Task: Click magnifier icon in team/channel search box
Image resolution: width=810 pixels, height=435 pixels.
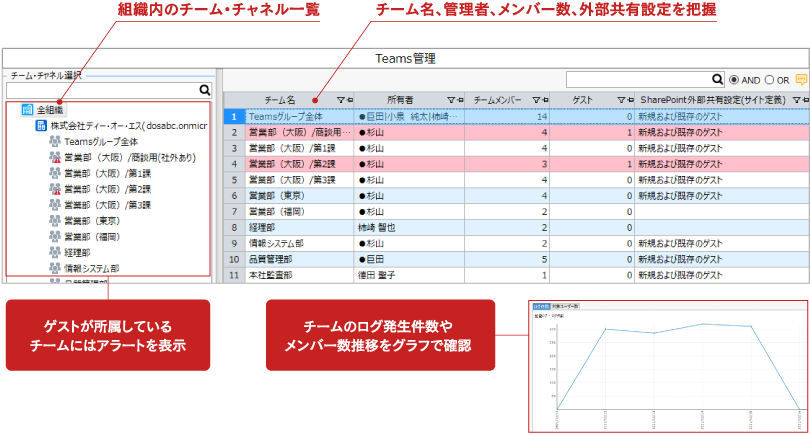Action: [x=203, y=91]
